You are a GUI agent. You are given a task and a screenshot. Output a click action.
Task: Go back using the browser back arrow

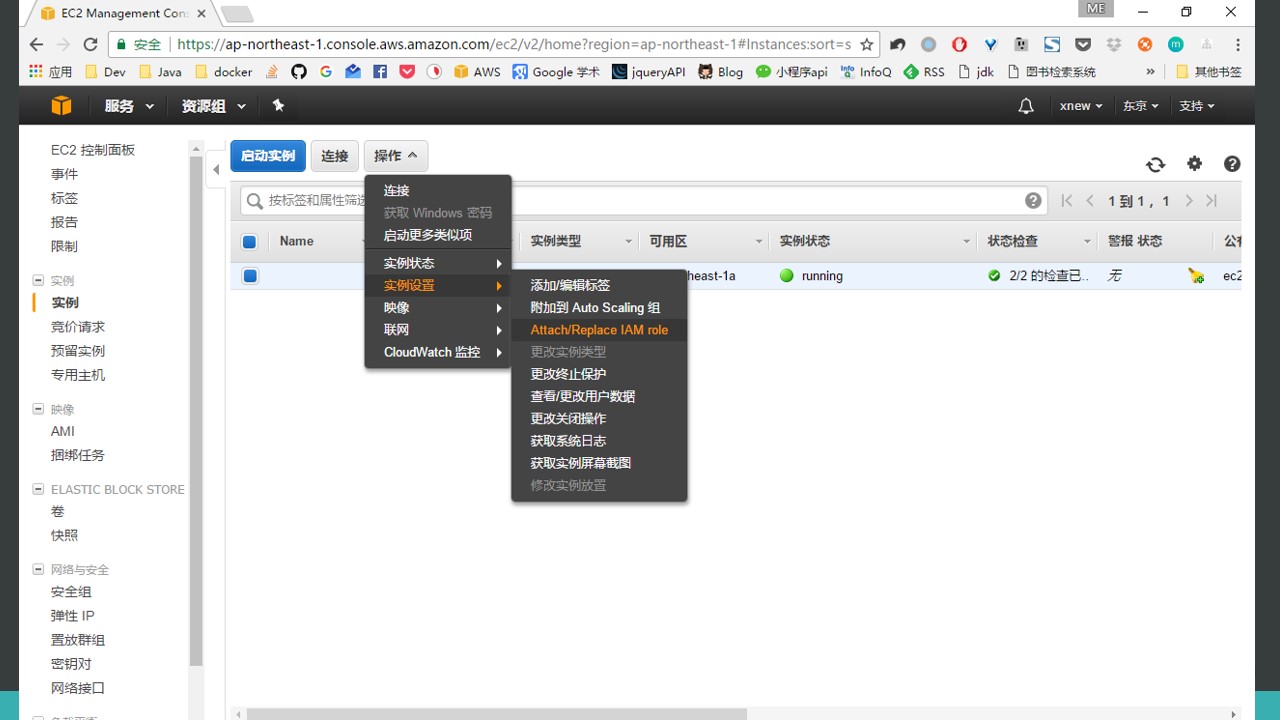[36, 44]
